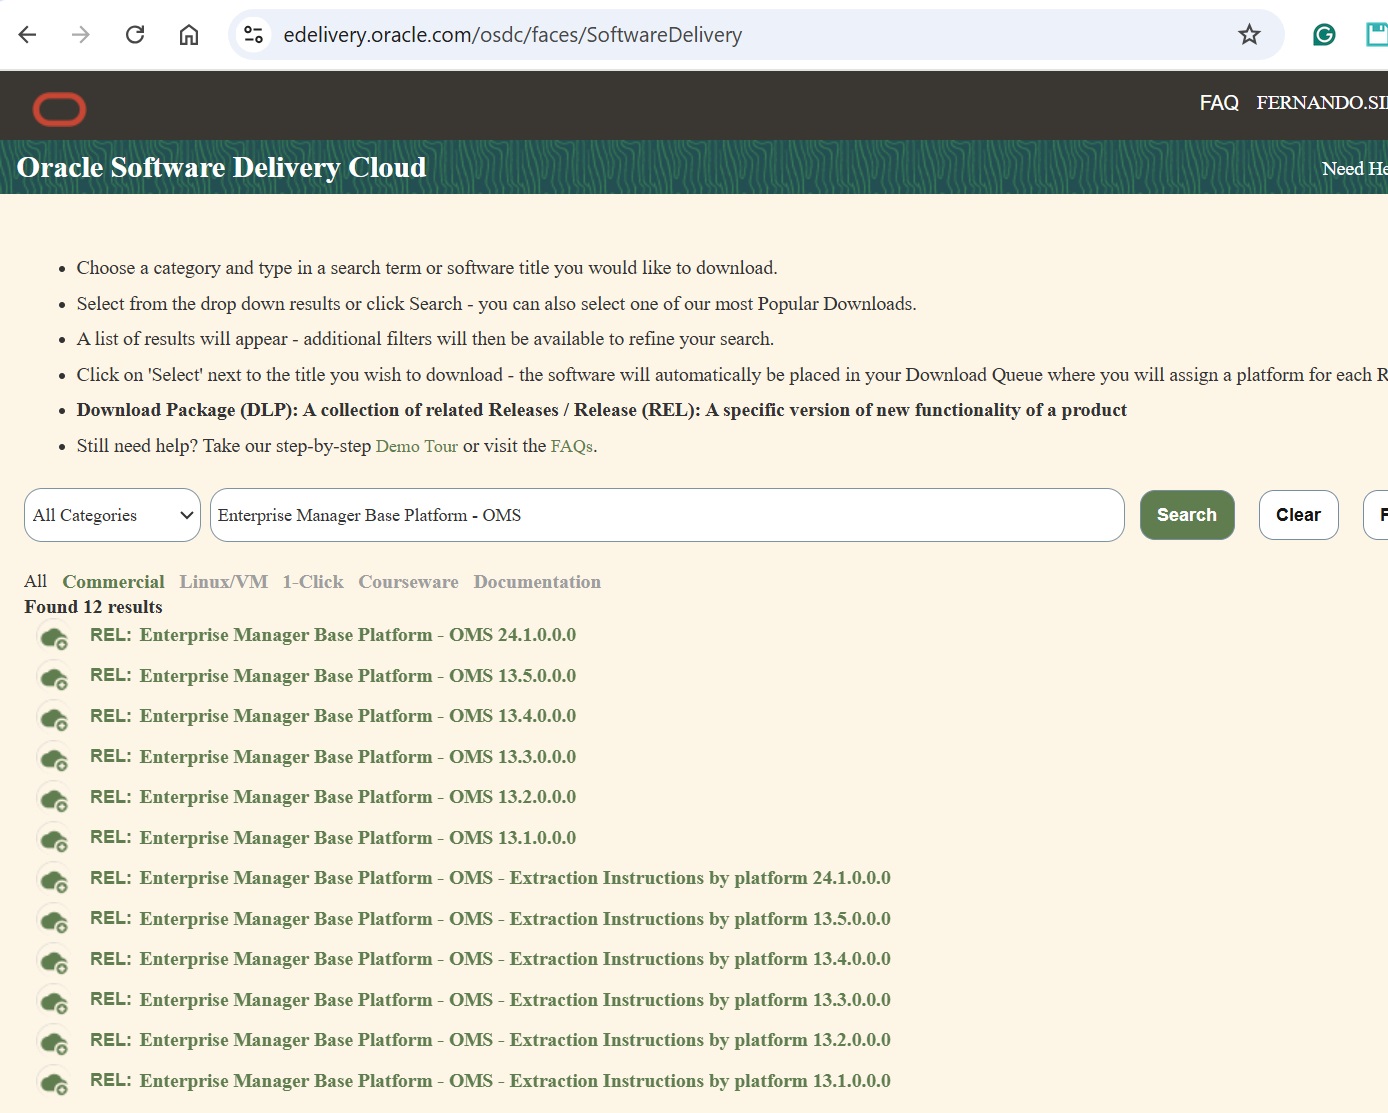Add OMS 13.1.0.0.0 release via cloud icon
Image resolution: width=1388 pixels, height=1113 pixels.
54,839
